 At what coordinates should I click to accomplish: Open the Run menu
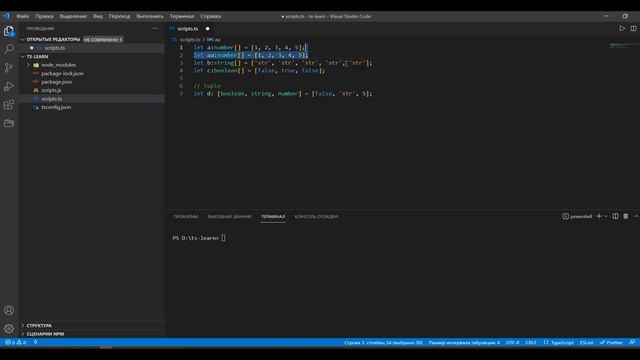(x=149, y=16)
